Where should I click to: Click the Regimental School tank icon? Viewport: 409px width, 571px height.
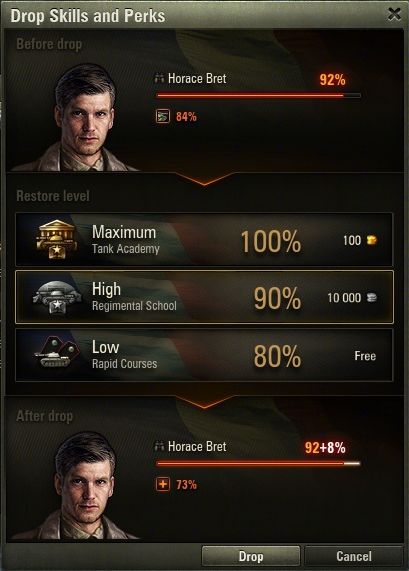coord(57,297)
